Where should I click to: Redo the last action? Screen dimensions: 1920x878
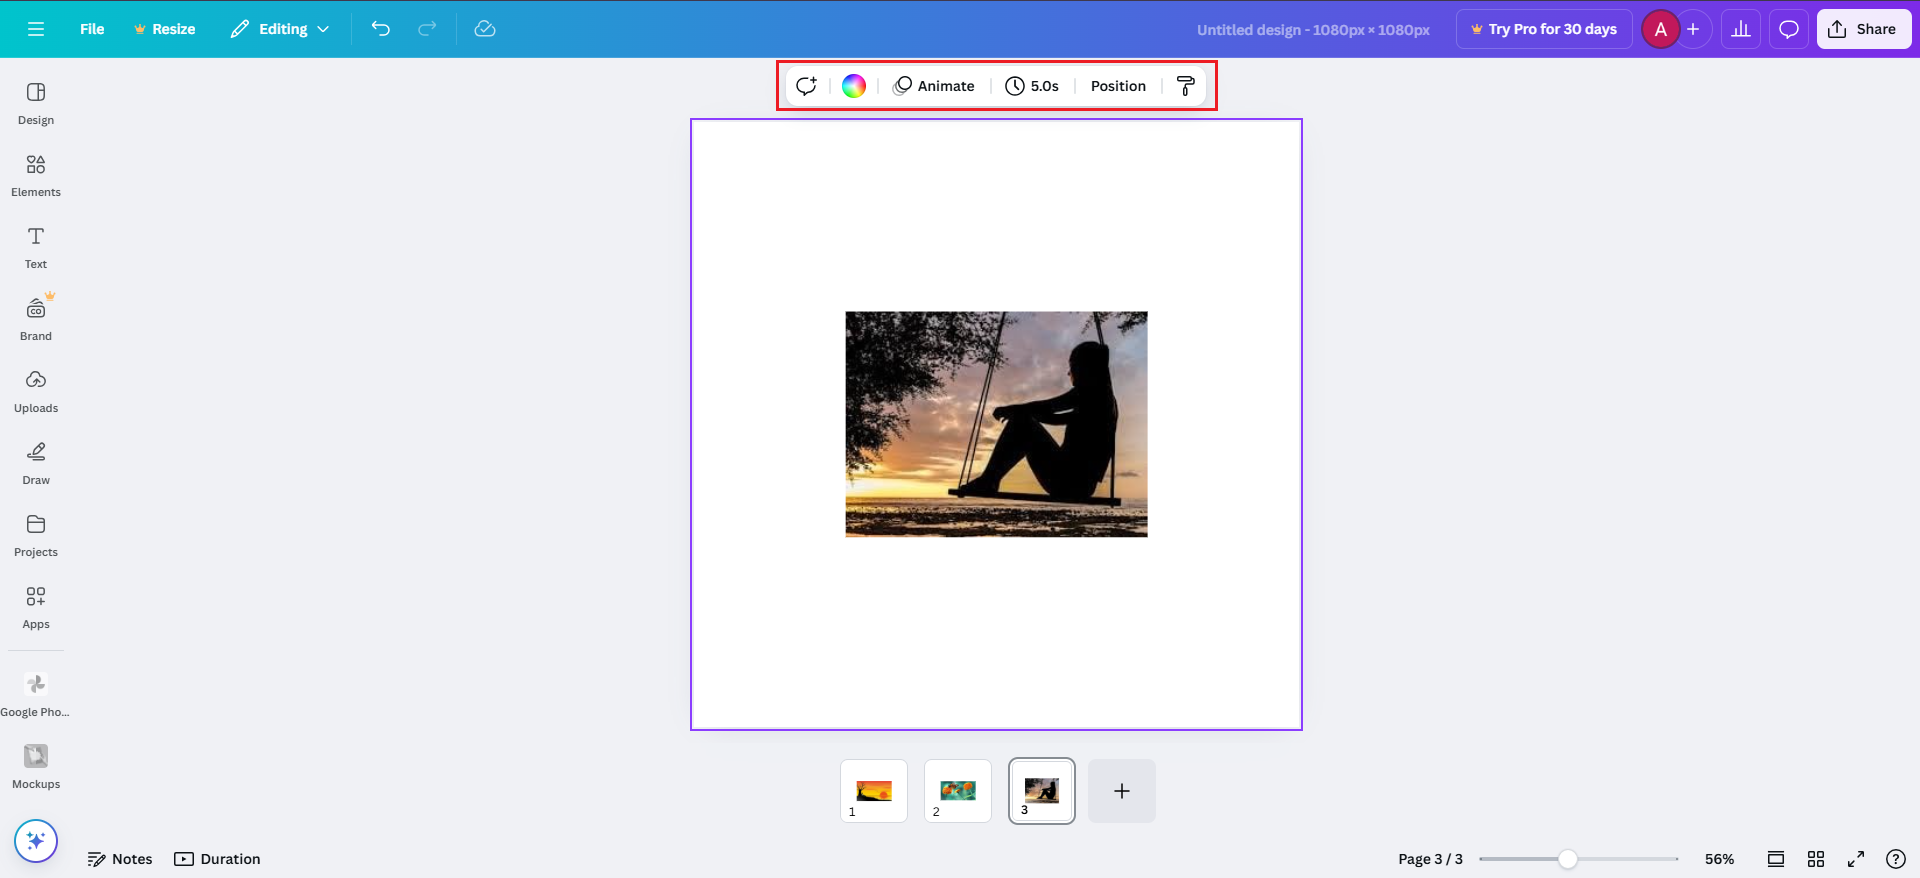tap(427, 29)
